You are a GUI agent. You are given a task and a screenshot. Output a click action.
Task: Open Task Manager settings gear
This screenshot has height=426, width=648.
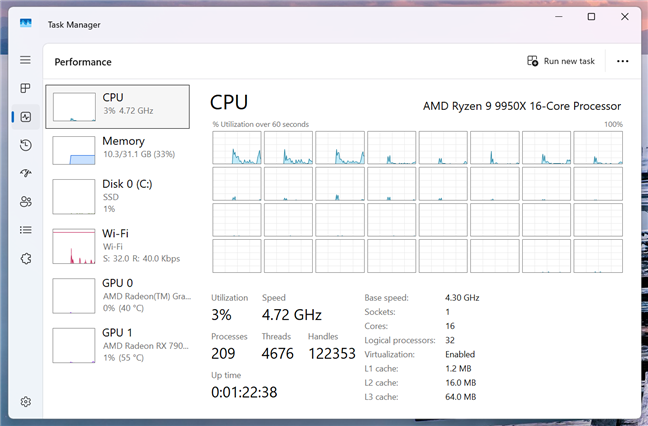tap(26, 402)
